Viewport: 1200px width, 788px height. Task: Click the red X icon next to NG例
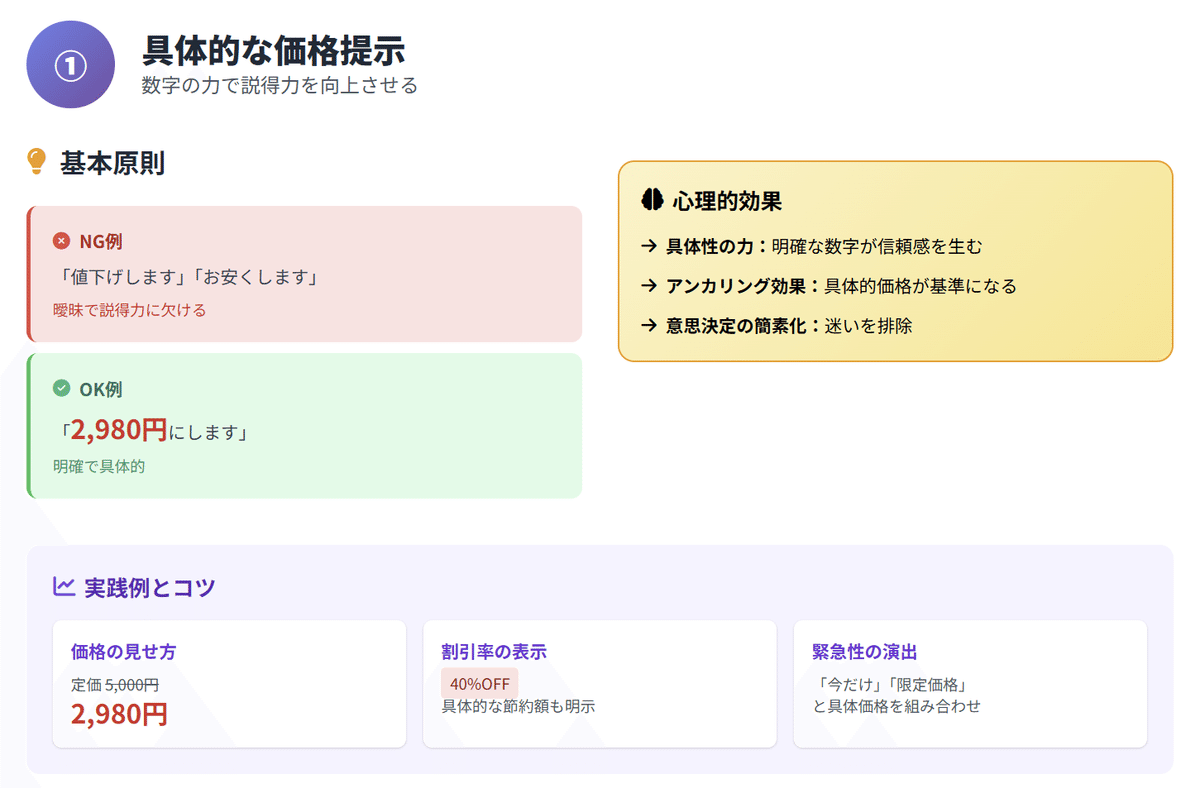tap(61, 241)
